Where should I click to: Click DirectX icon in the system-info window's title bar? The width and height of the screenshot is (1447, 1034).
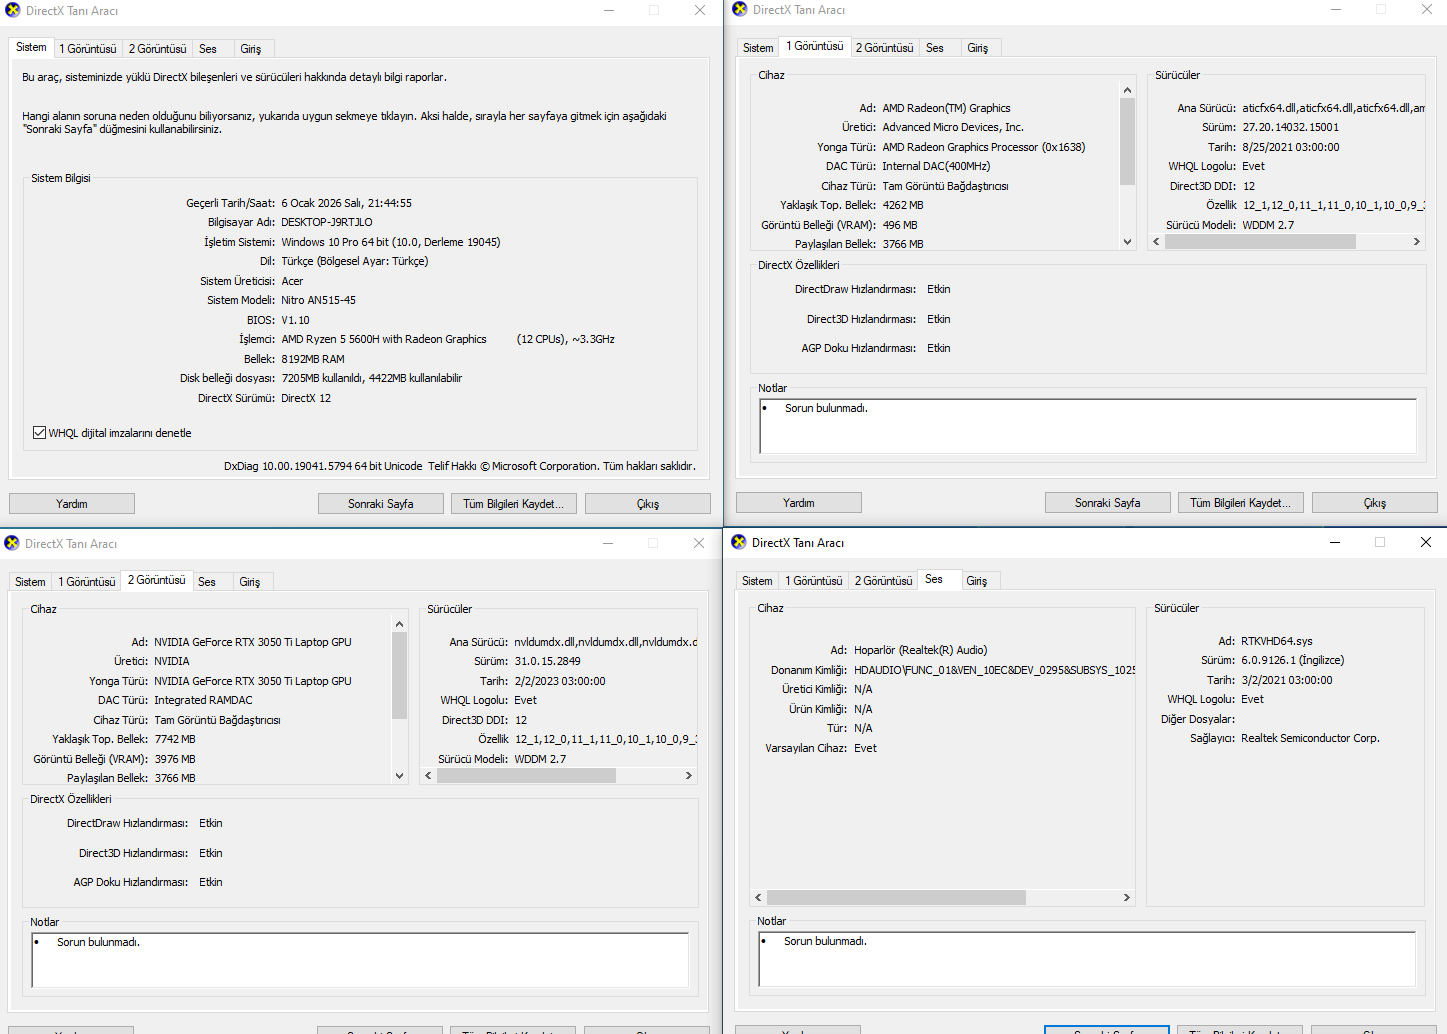[x=12, y=10]
